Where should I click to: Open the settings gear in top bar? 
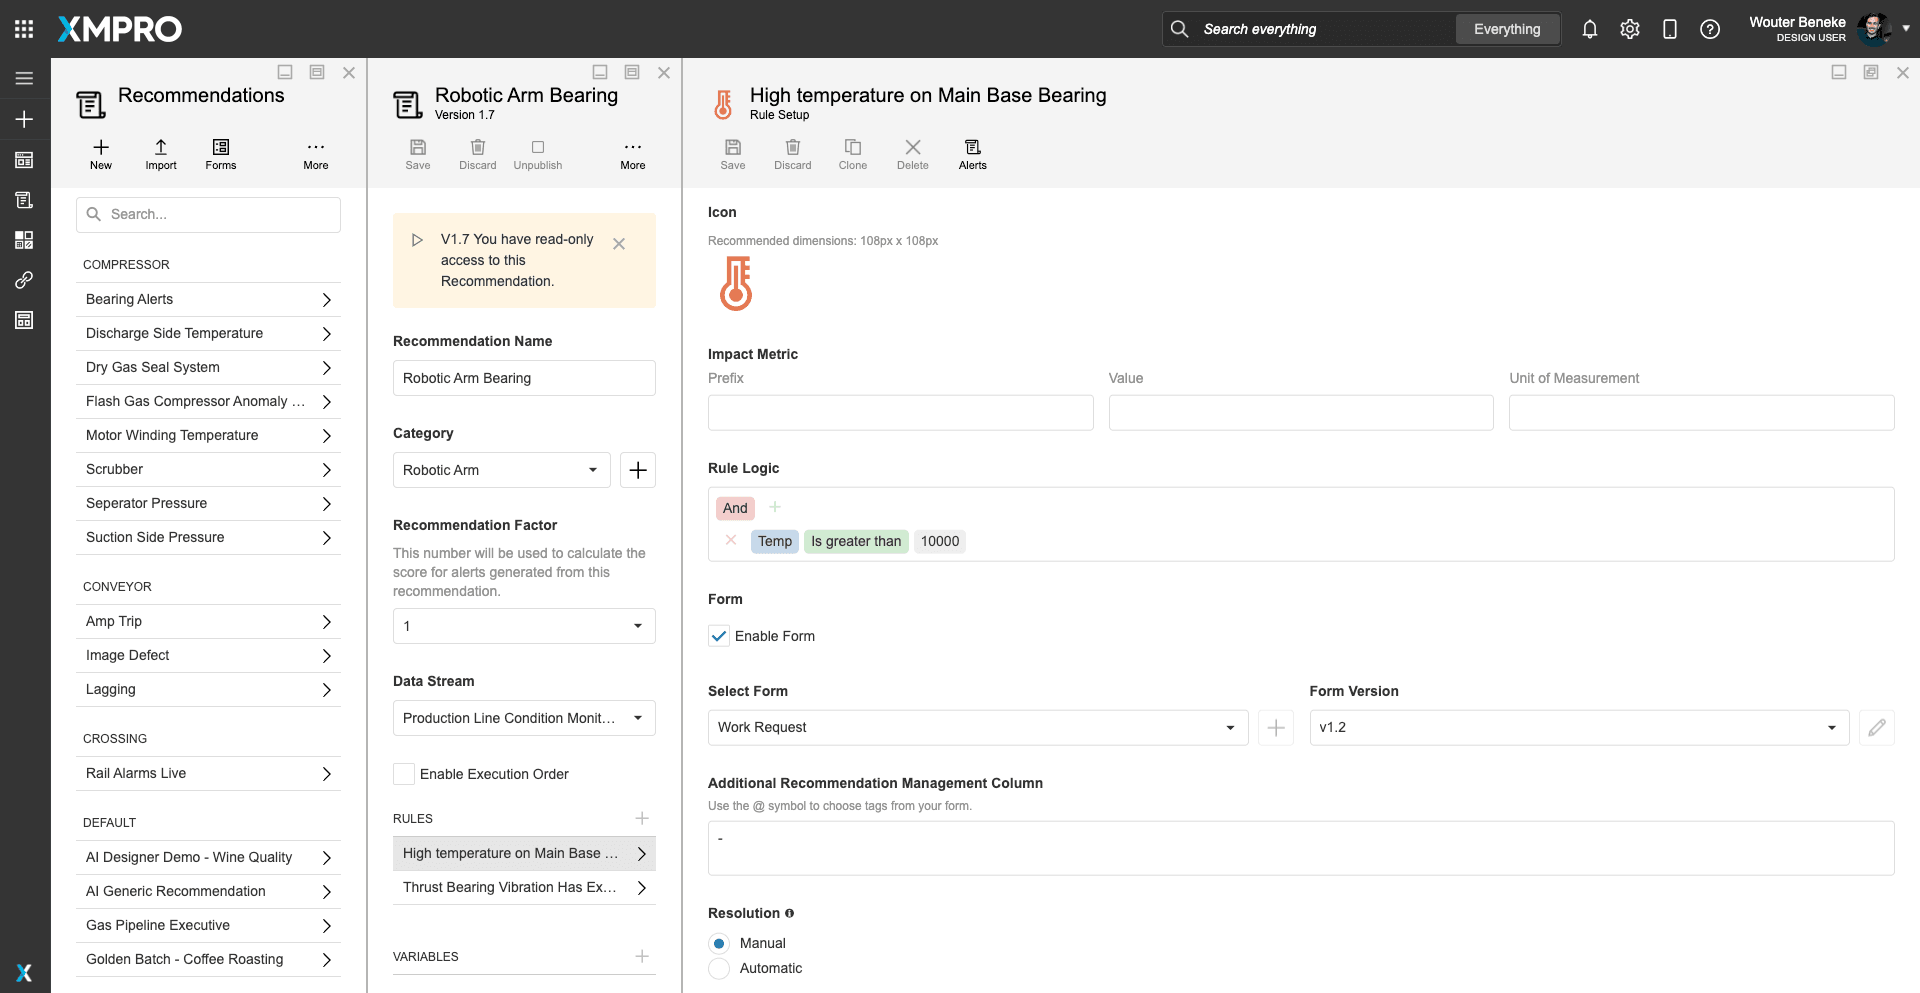pyautogui.click(x=1629, y=29)
